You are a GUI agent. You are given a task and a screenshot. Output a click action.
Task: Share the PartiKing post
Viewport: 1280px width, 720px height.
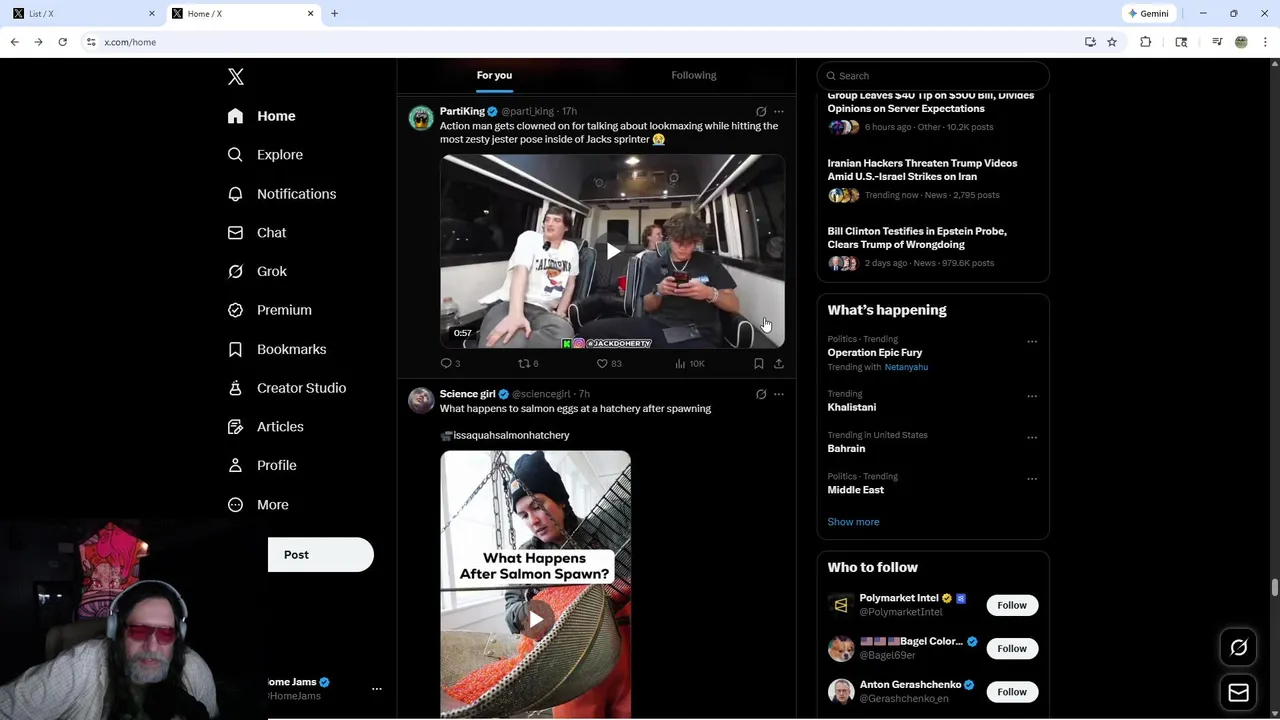click(x=779, y=364)
